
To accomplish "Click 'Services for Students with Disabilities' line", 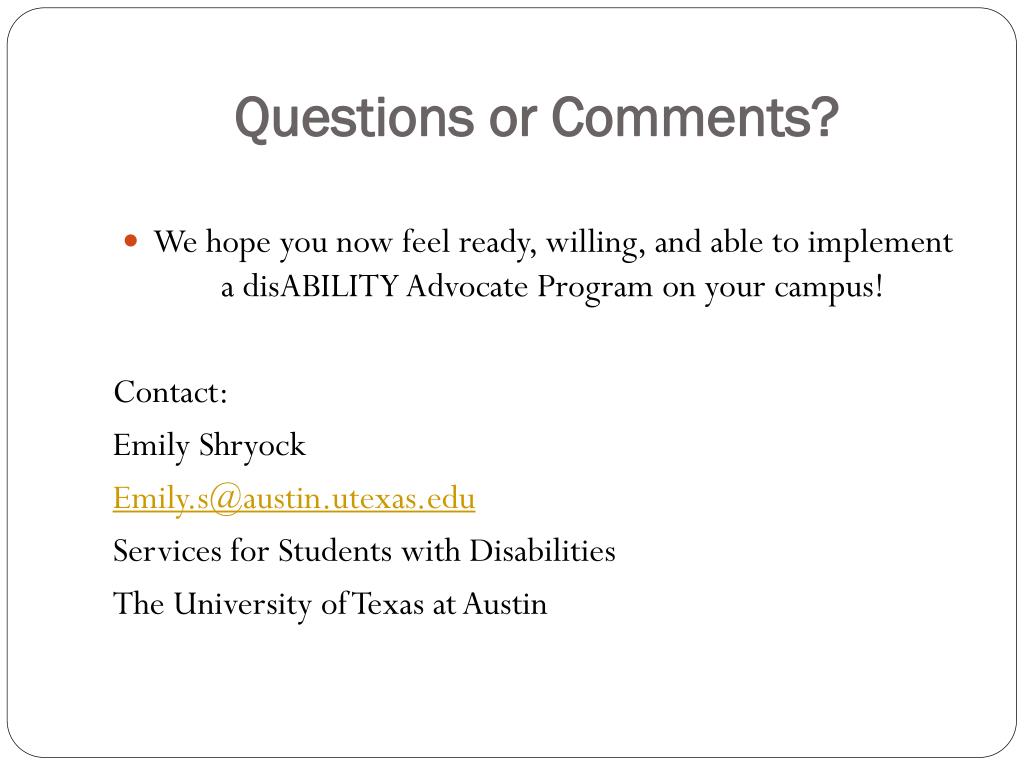I will [x=364, y=551].
